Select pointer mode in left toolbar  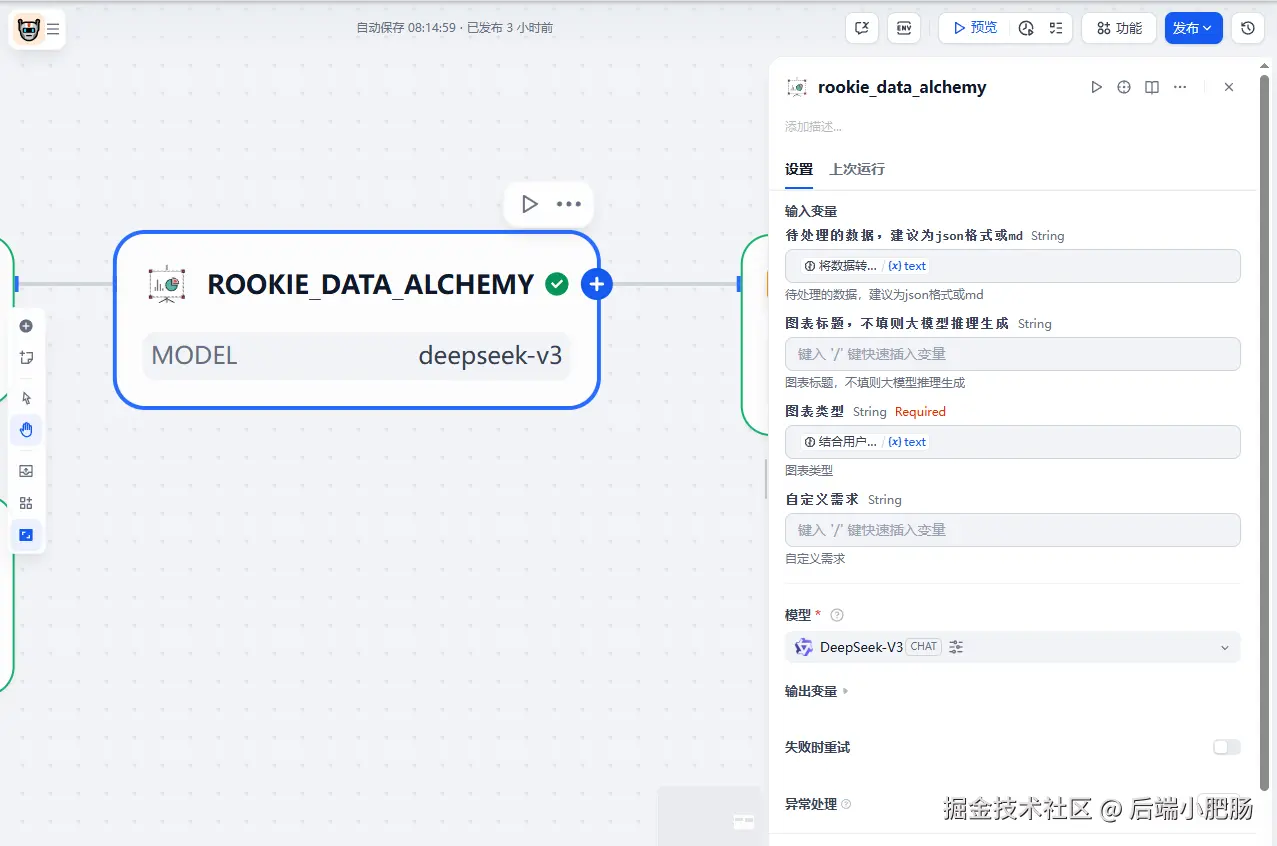(x=26, y=398)
